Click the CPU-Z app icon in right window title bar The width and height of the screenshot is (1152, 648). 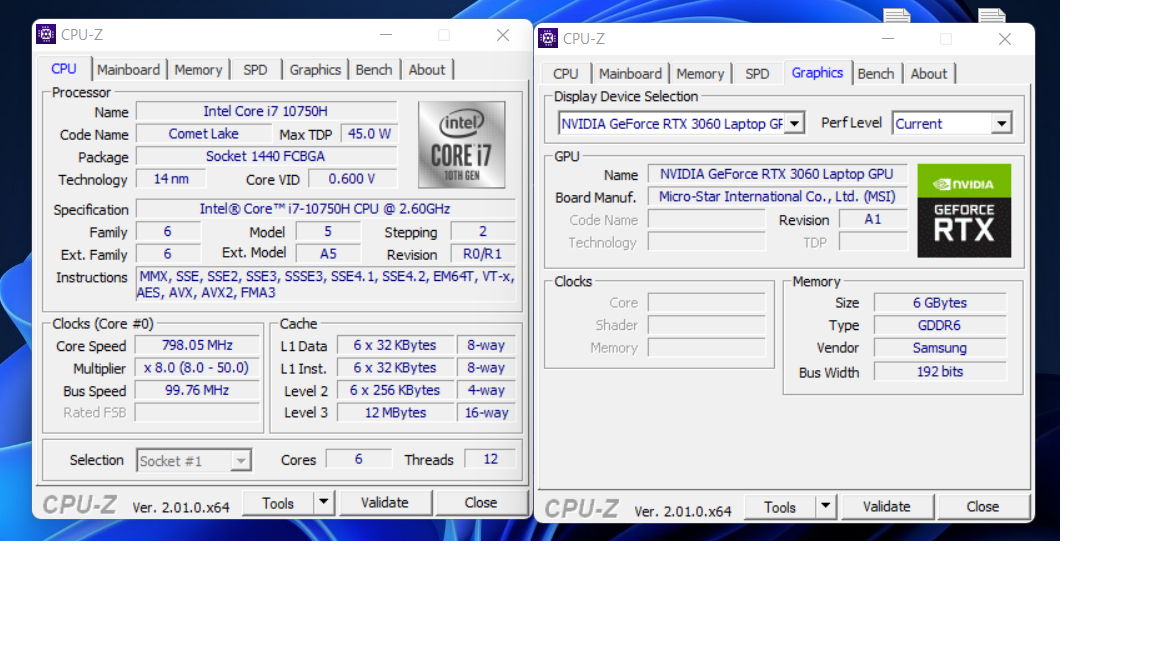click(548, 38)
